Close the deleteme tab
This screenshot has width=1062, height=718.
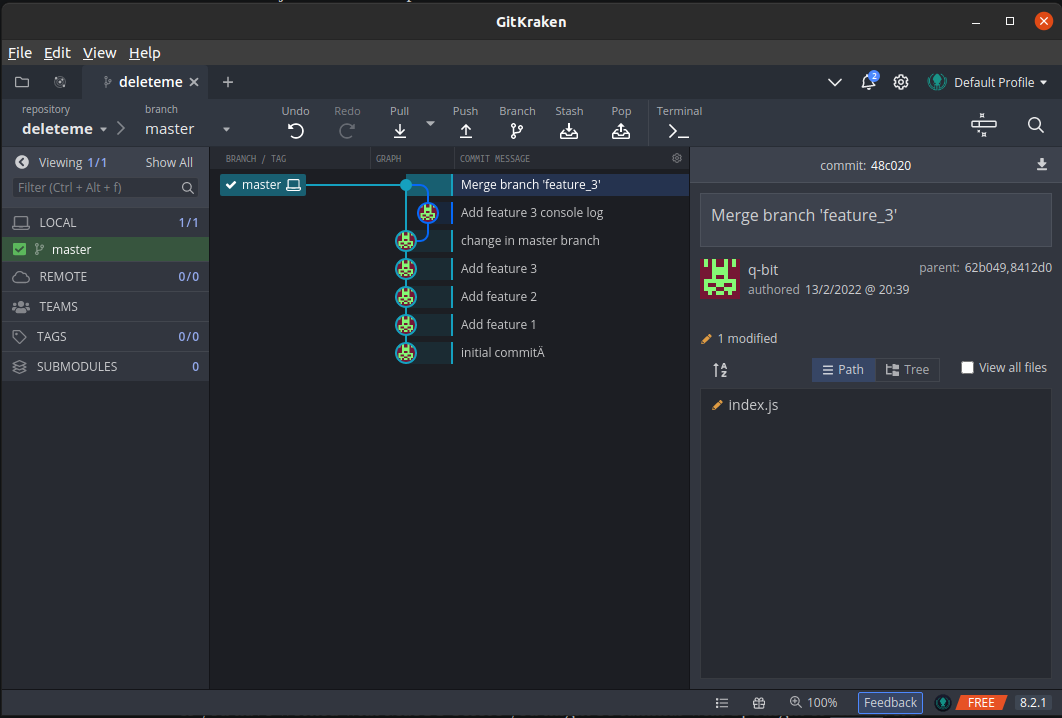point(194,82)
